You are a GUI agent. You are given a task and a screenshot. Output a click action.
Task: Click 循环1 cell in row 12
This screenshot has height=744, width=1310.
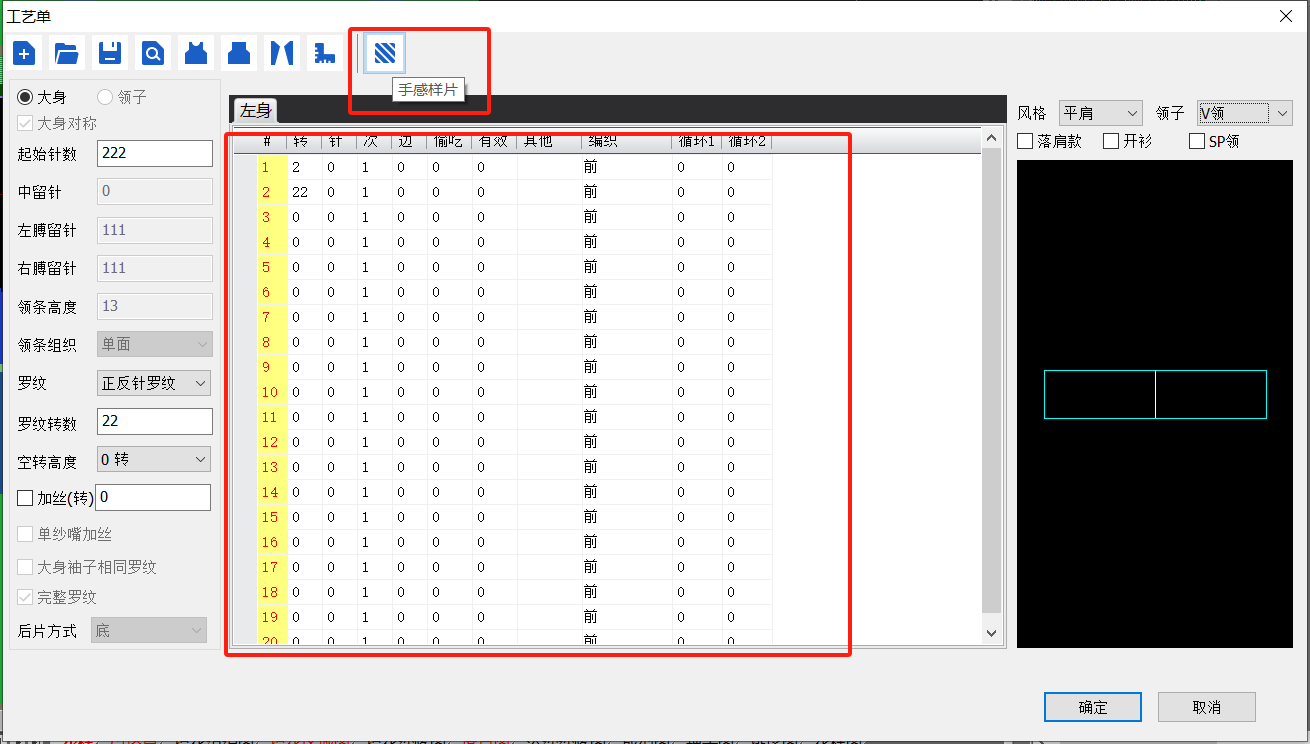click(696, 442)
